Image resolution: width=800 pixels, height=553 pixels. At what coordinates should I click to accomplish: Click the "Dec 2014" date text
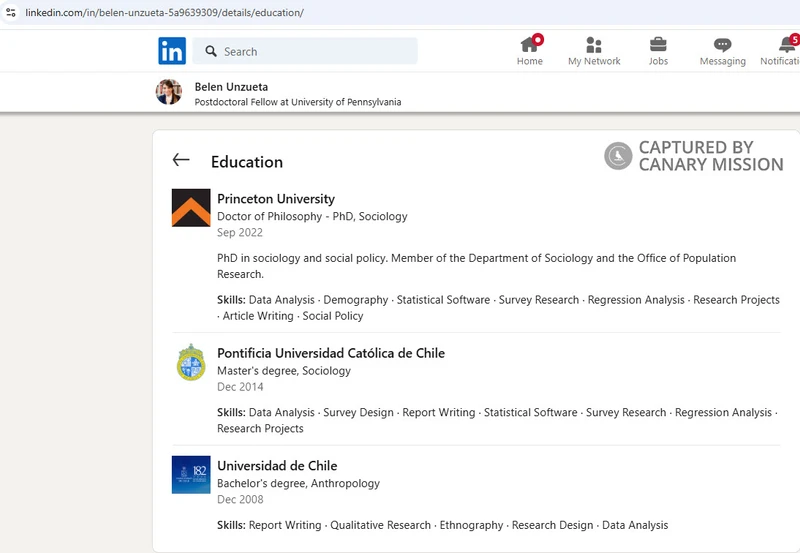tap(240, 387)
